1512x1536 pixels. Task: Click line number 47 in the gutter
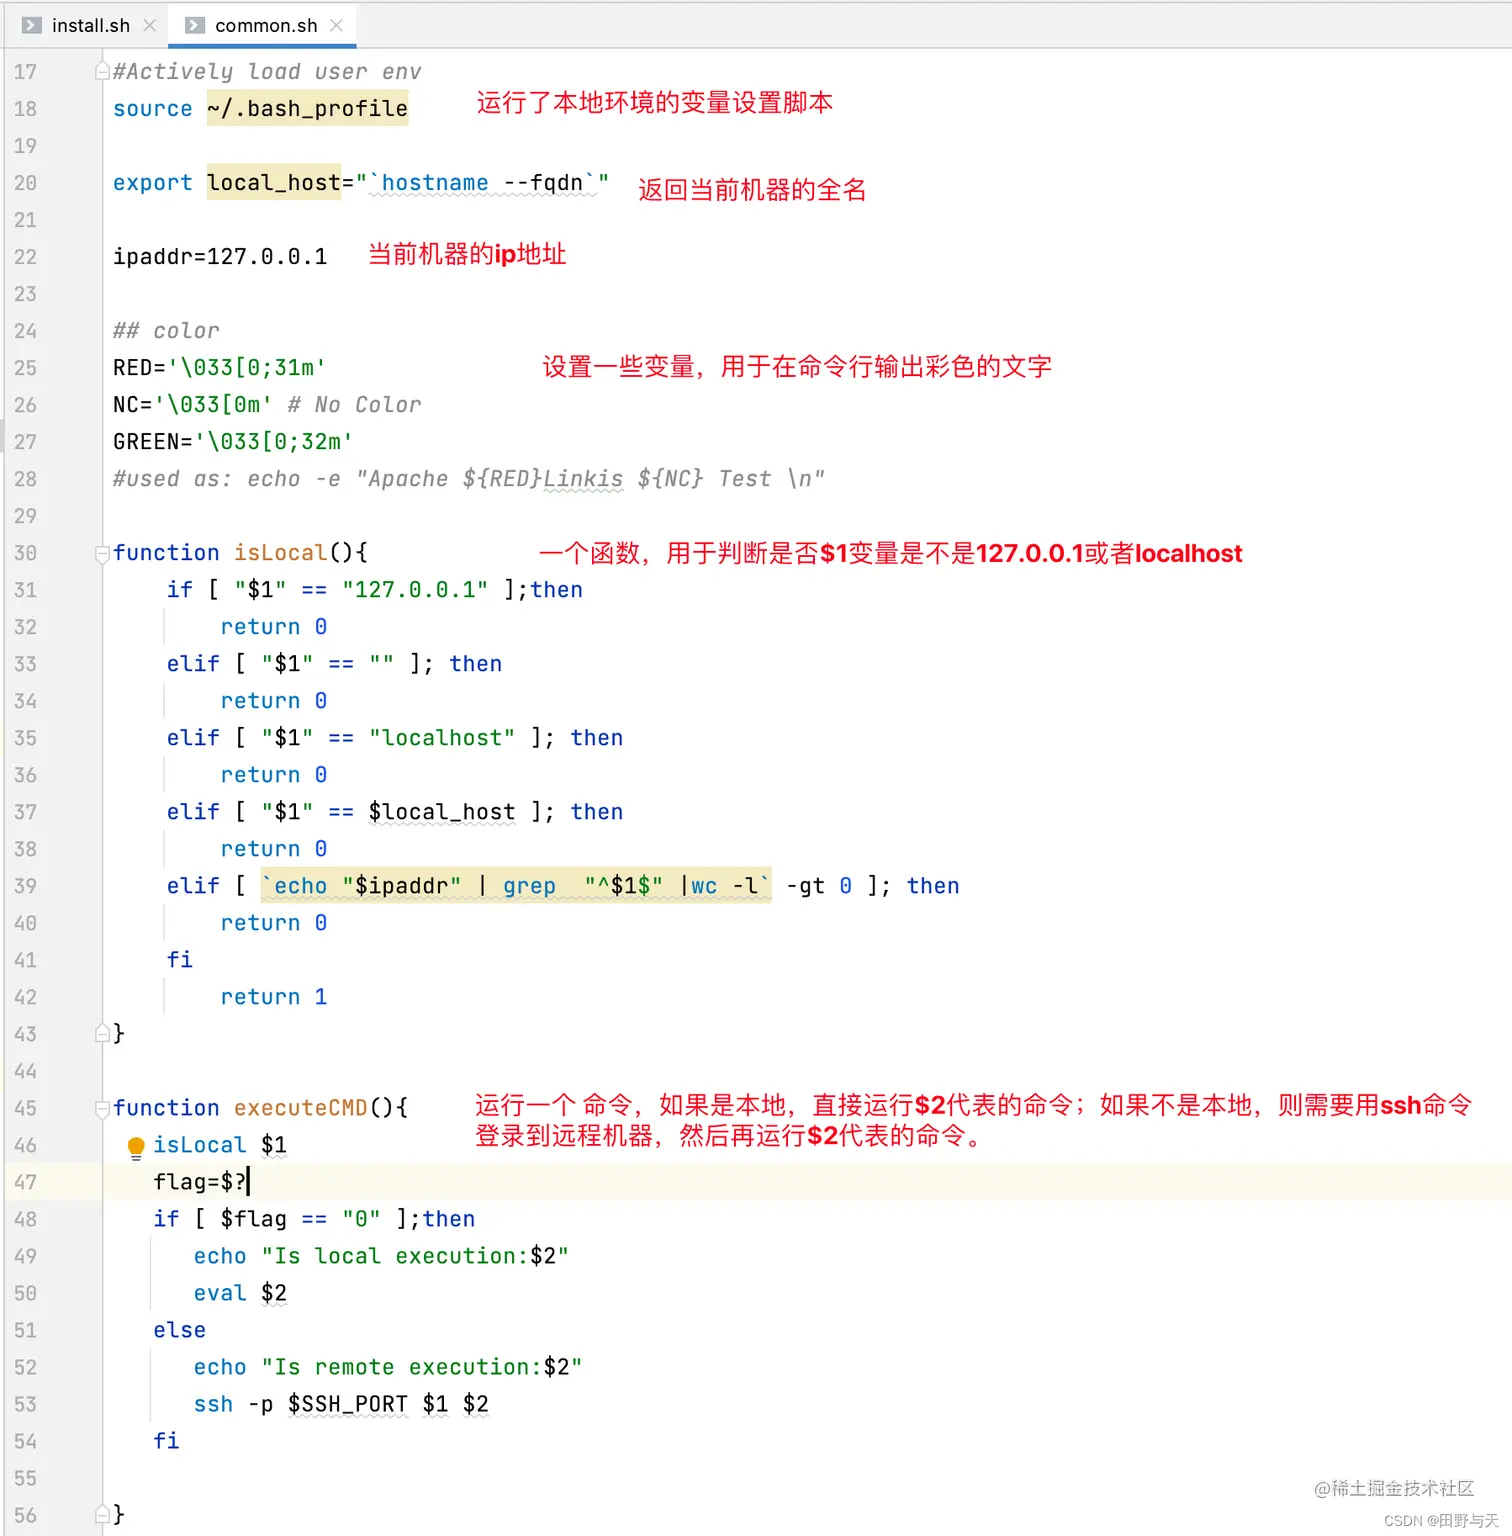click(25, 1182)
